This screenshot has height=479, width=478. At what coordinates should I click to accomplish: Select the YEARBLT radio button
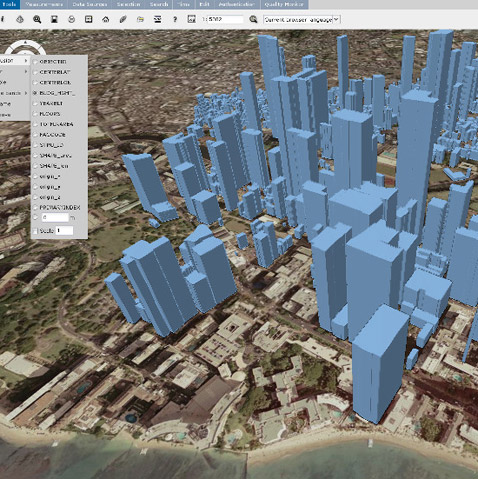click(35, 103)
